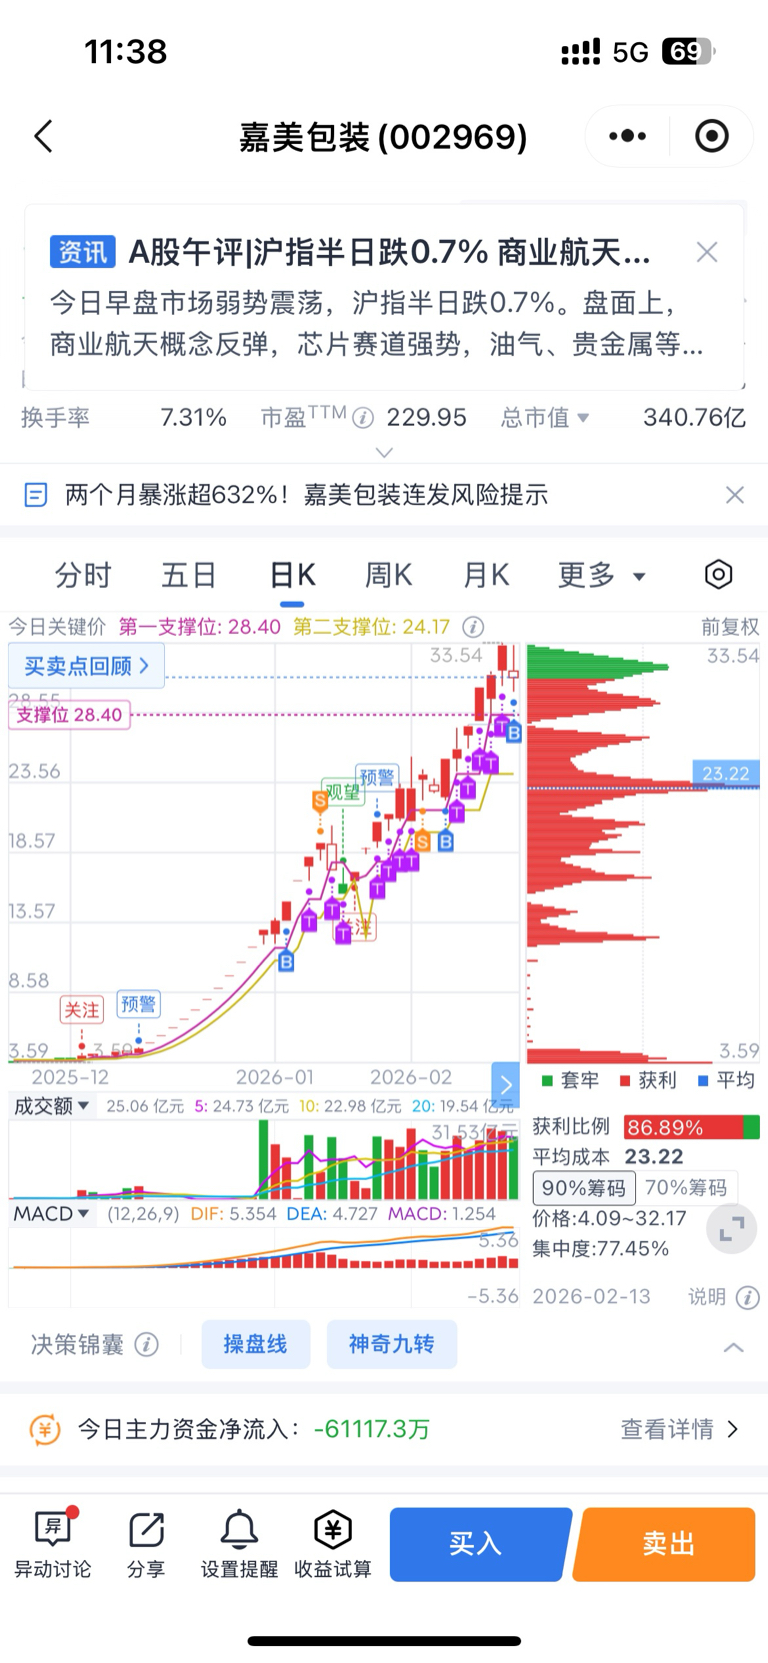Expand stock details with down chevron
This screenshot has height=1663, width=768.
coord(384,452)
